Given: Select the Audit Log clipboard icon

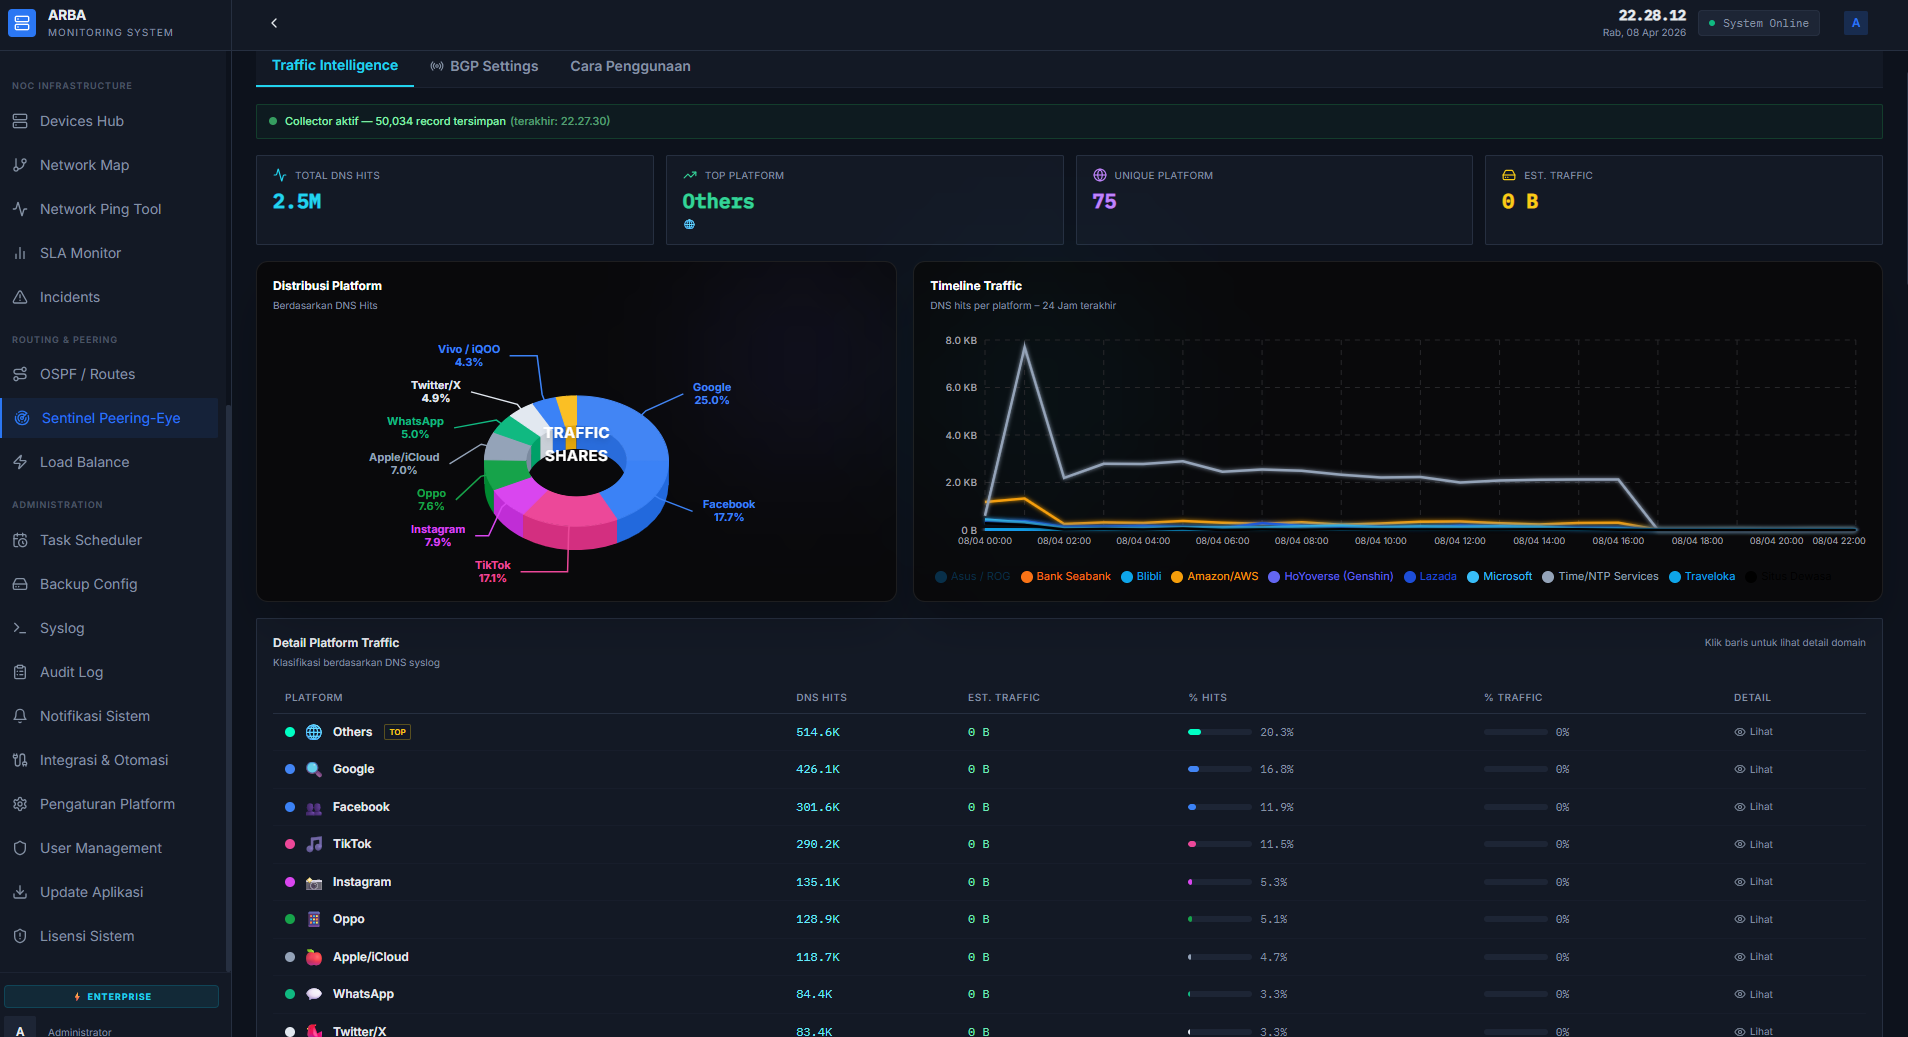Looking at the screenshot, I should click(20, 672).
